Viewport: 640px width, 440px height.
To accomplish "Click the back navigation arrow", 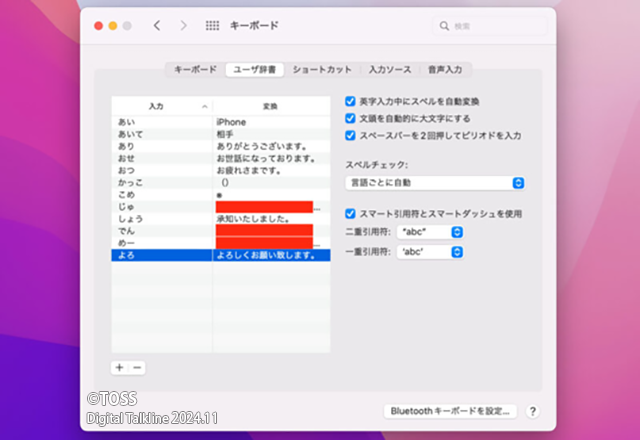I will pos(157,25).
